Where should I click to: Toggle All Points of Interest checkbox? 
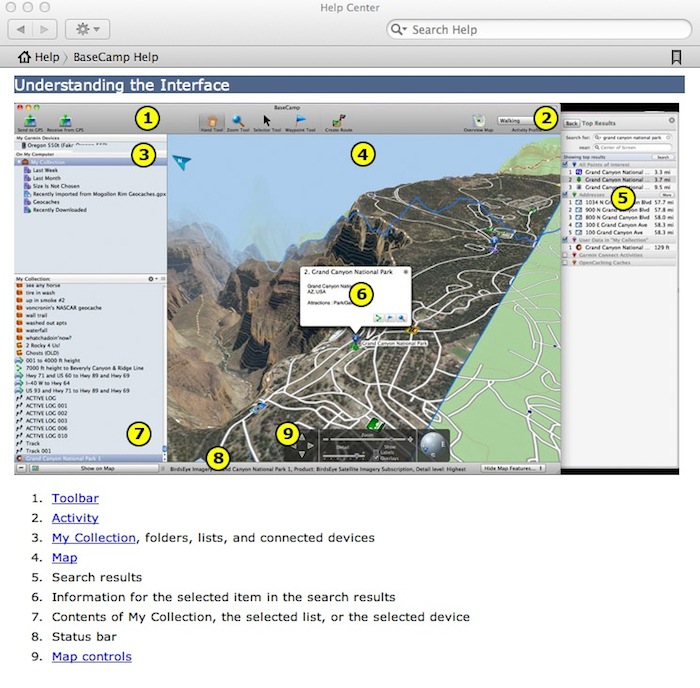pos(565,165)
